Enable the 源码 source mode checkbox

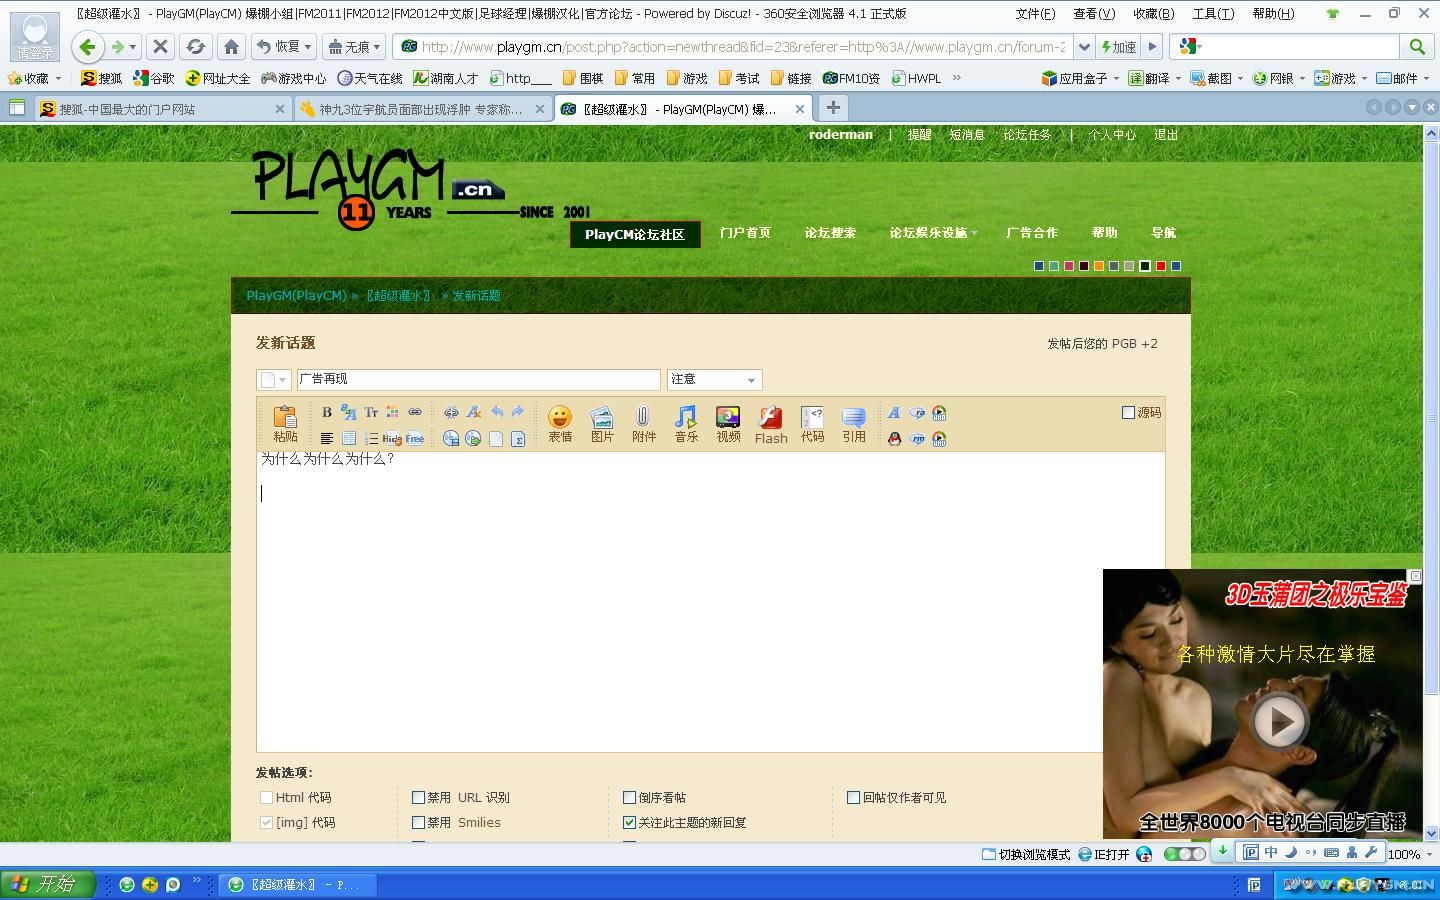click(1129, 412)
